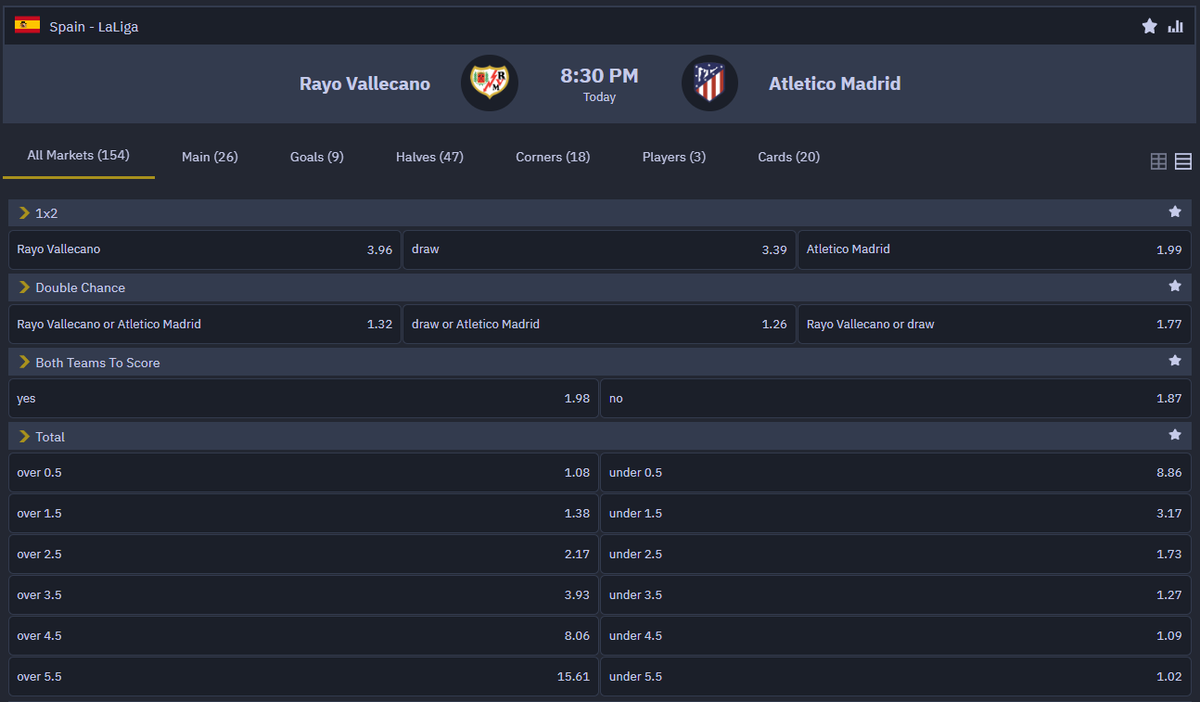Select both teams to score yes
The height and width of the screenshot is (702, 1200).
[304, 398]
